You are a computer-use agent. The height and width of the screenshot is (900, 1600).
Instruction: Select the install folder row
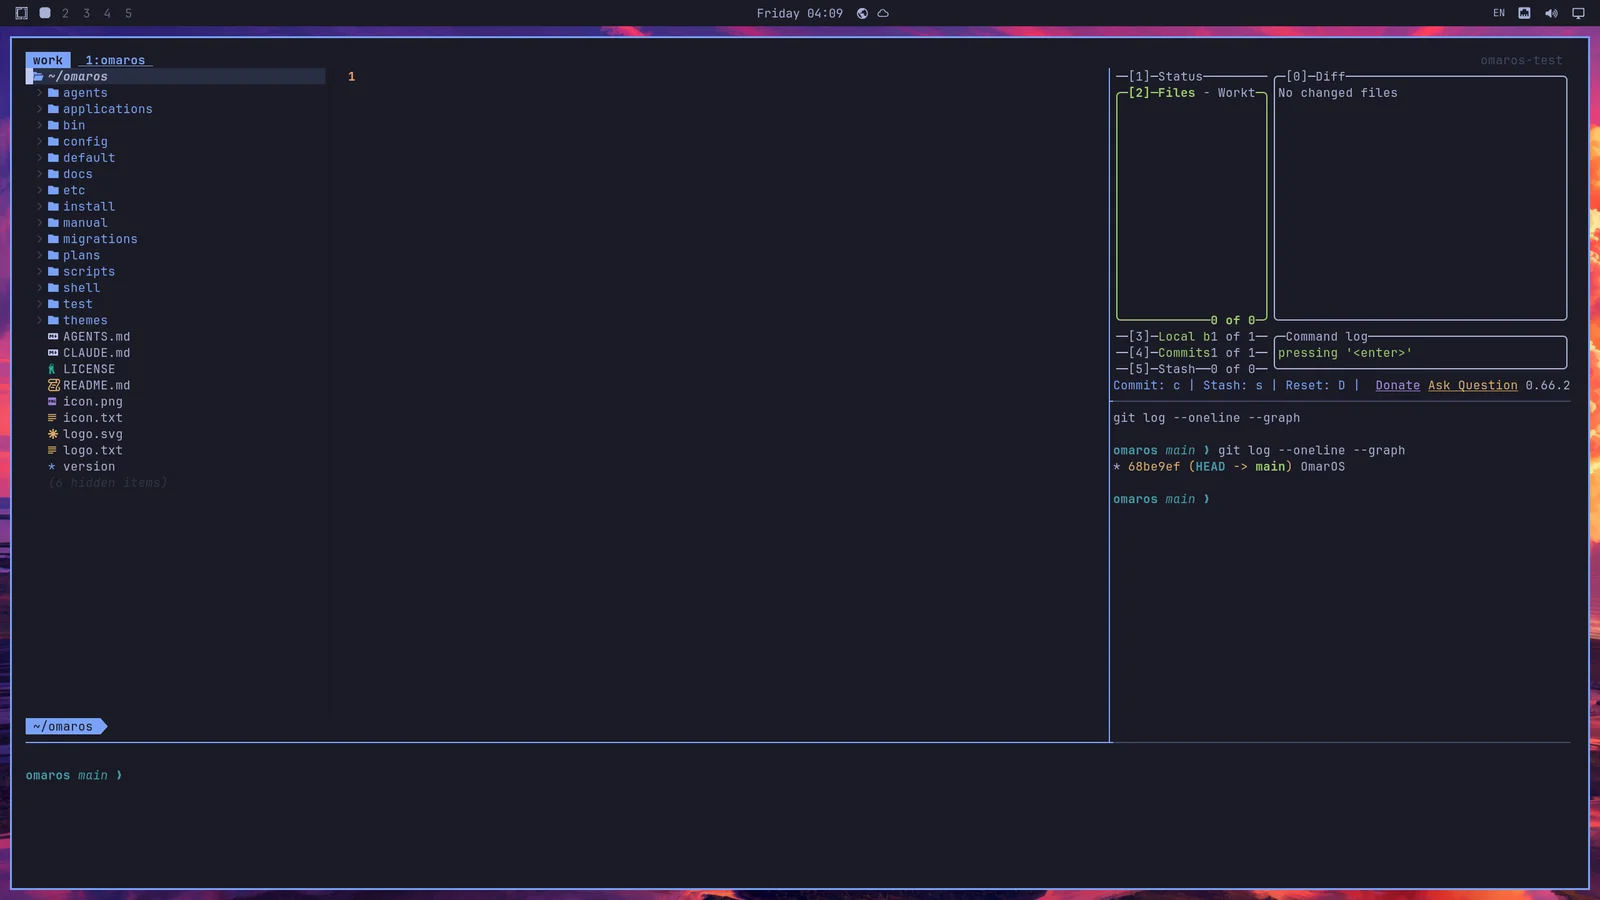(x=175, y=207)
